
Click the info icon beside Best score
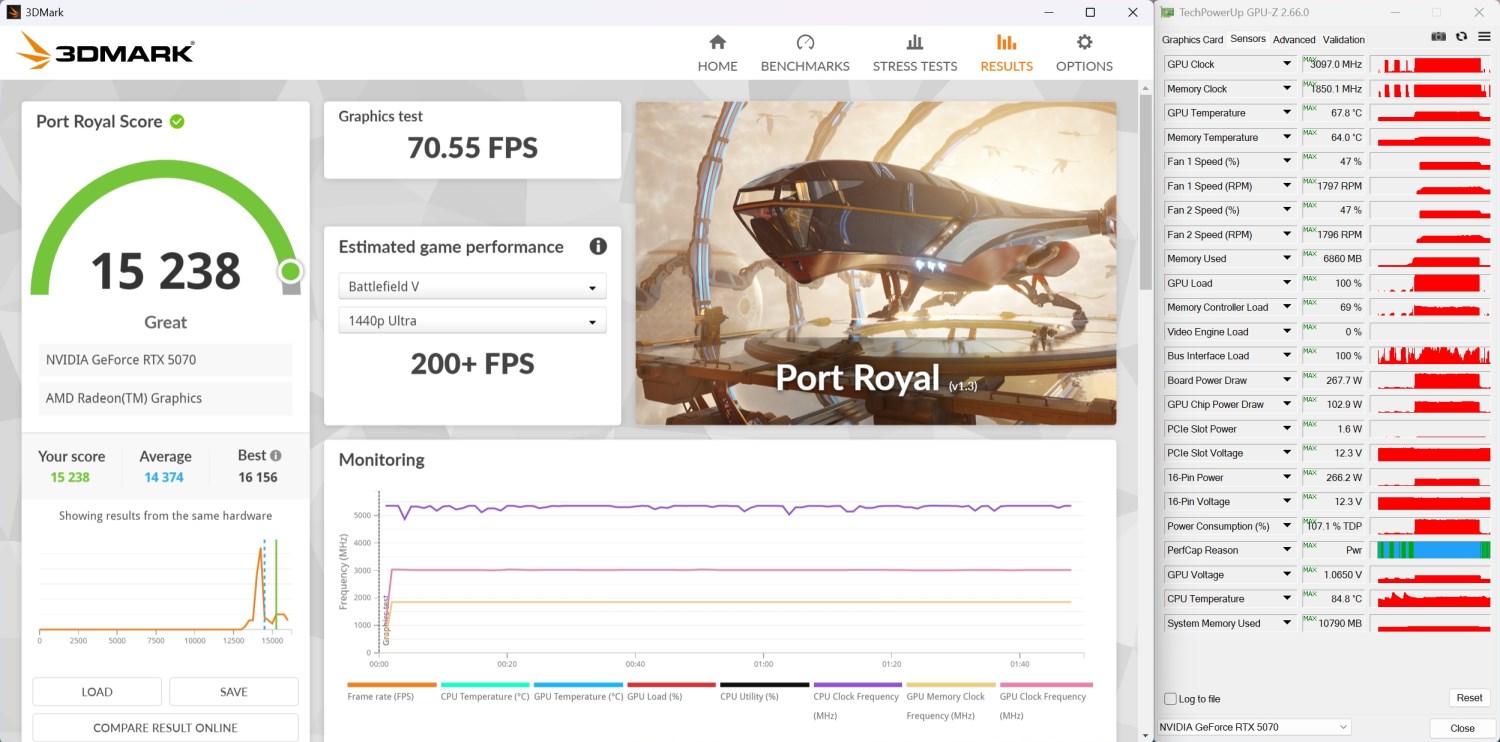pos(276,456)
